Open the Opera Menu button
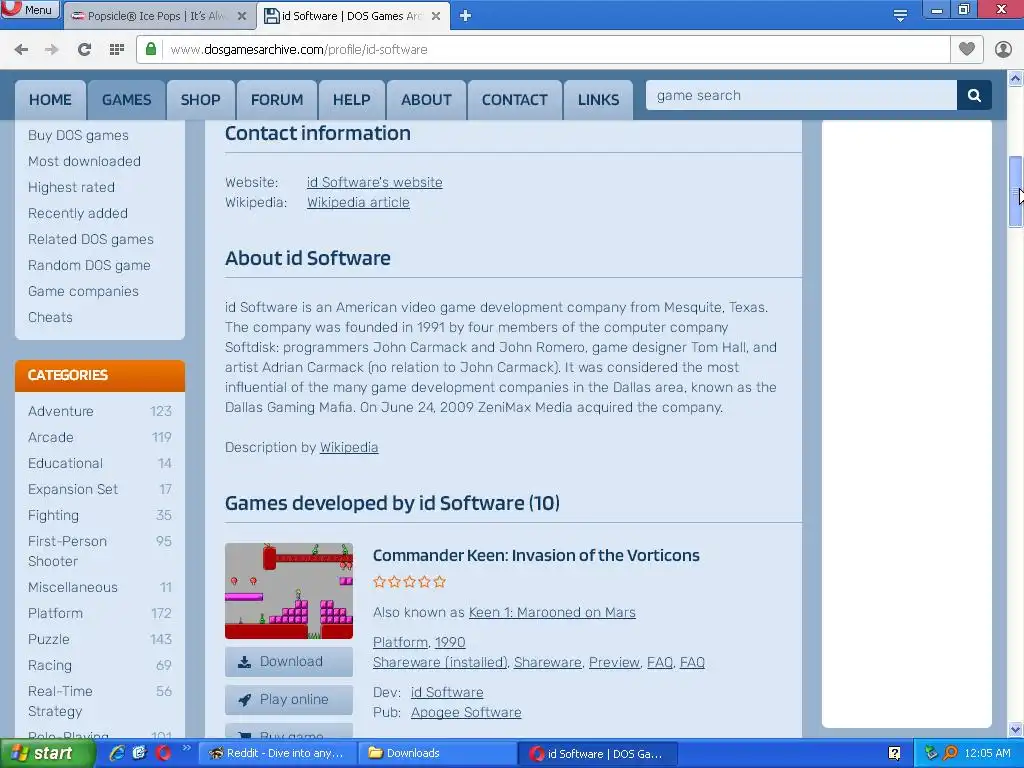This screenshot has height=768, width=1024. [29, 9]
